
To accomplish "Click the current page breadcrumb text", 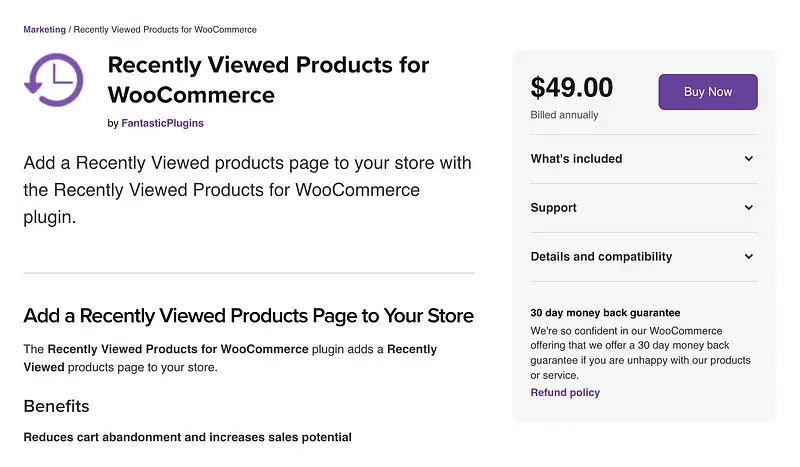I will (165, 30).
